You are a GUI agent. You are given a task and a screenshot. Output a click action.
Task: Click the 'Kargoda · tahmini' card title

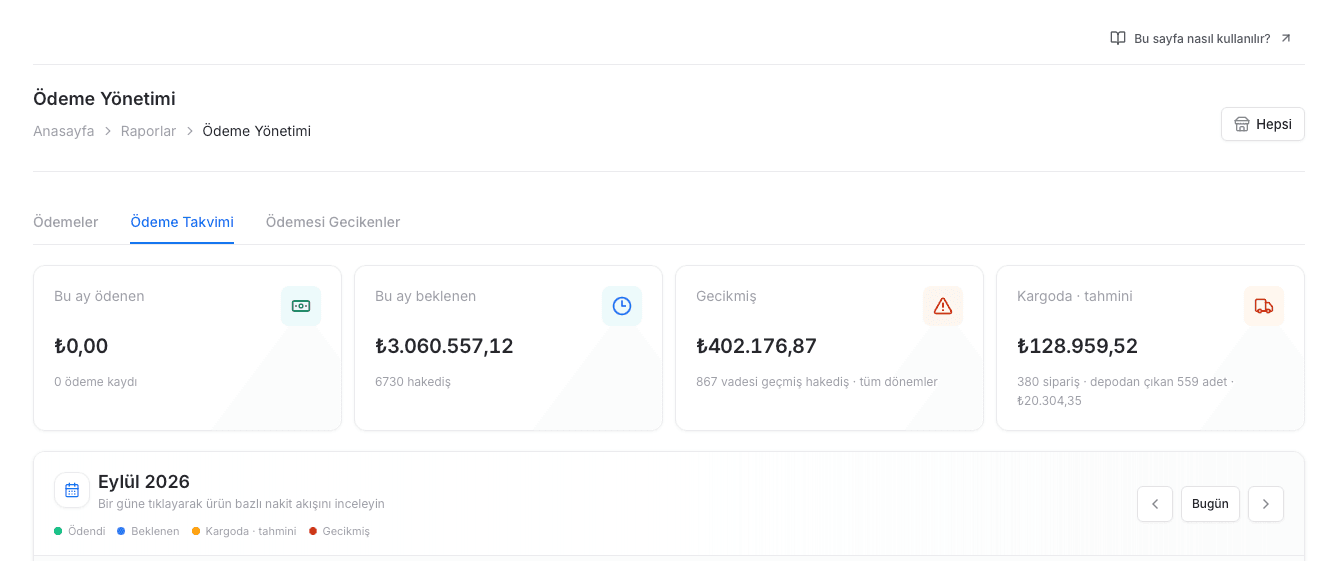1075,296
